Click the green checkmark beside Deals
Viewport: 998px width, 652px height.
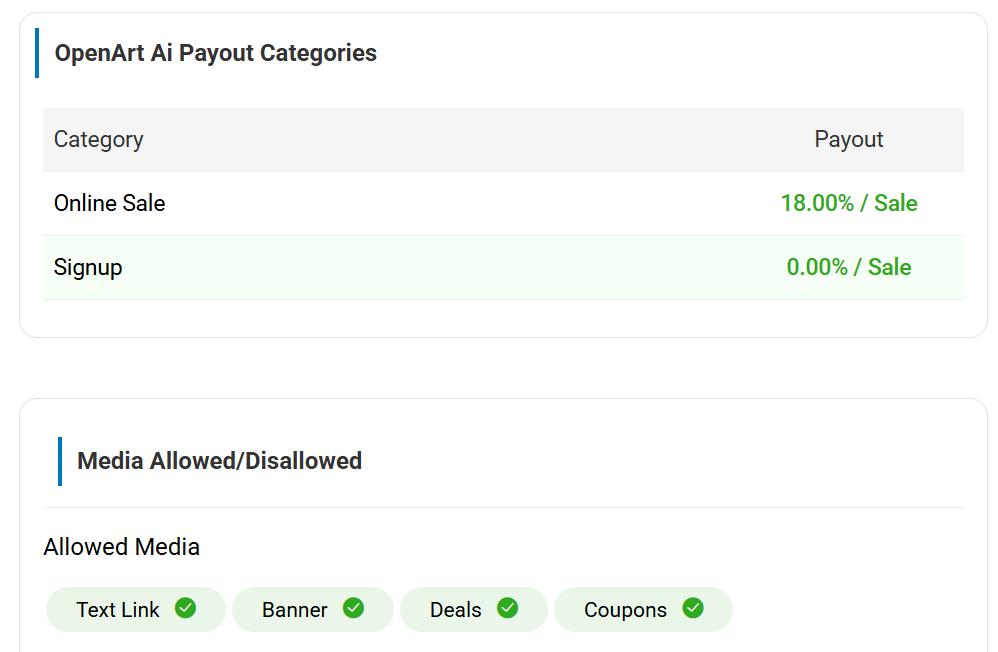click(507, 608)
